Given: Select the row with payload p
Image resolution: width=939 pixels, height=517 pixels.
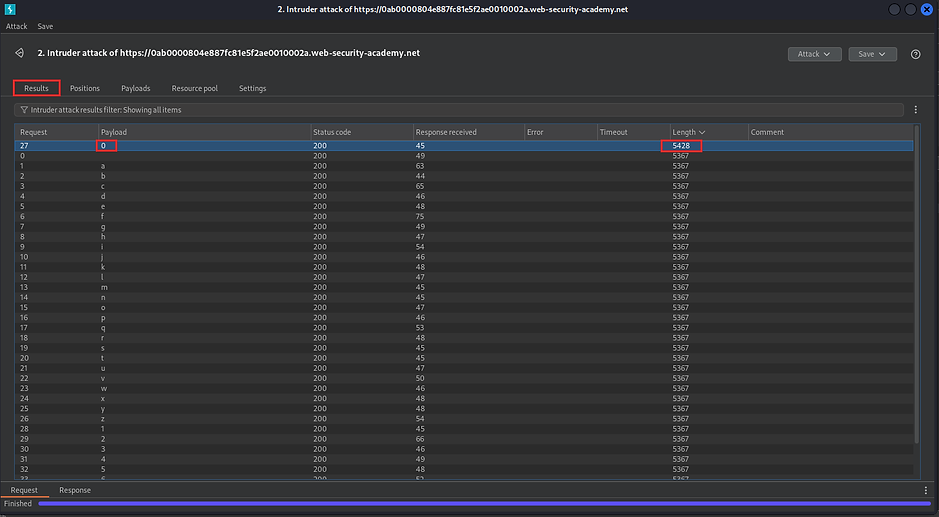Looking at the screenshot, I should point(464,318).
